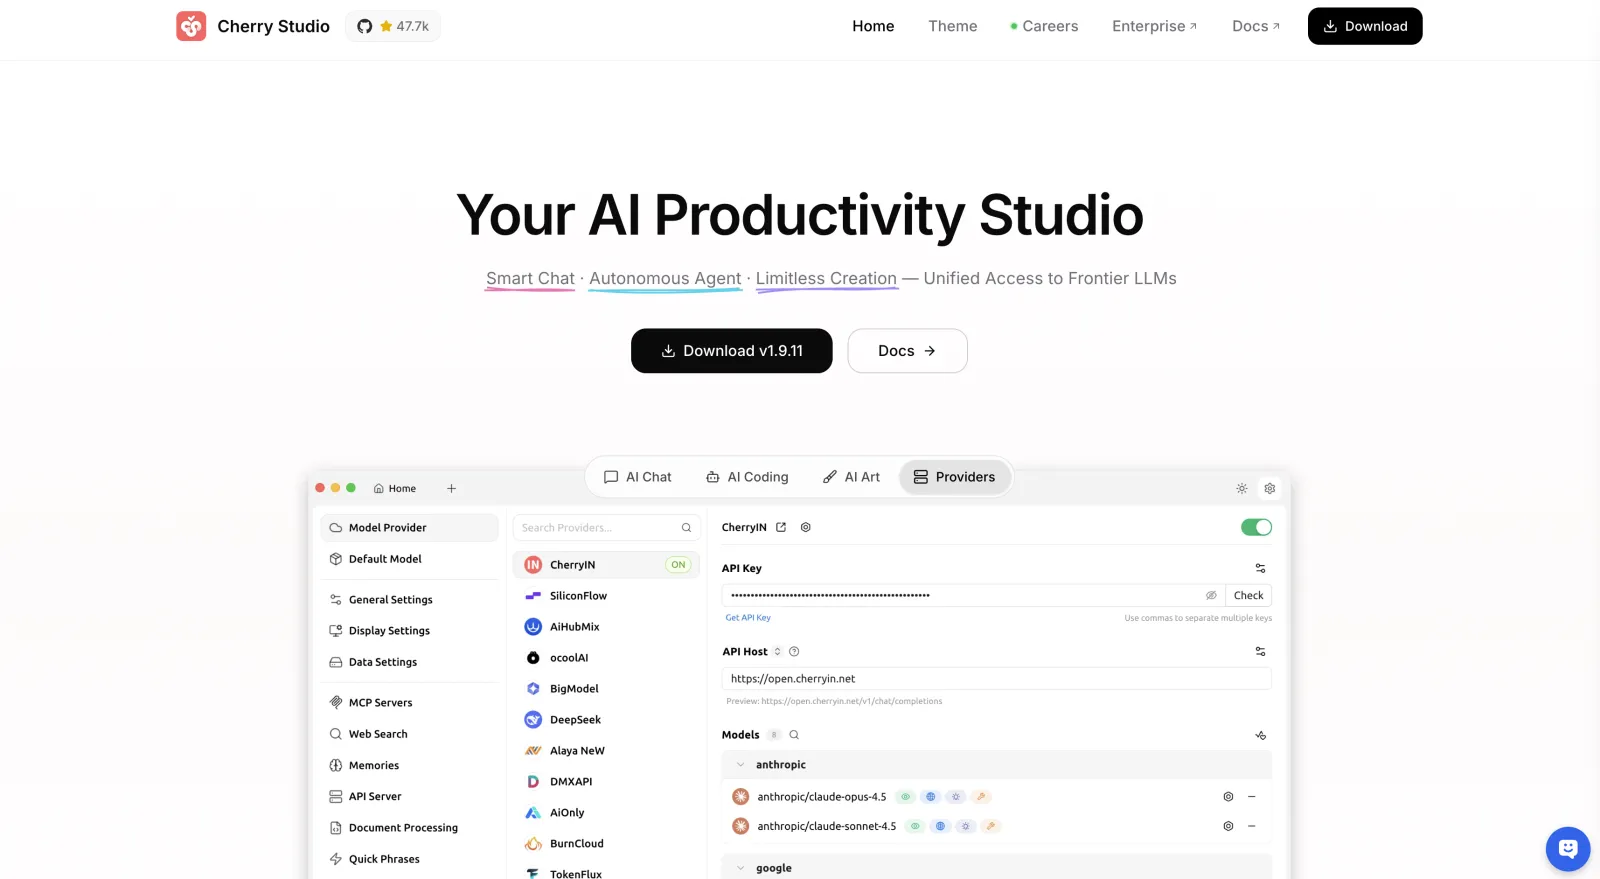Click the Check API key button

(x=1248, y=595)
